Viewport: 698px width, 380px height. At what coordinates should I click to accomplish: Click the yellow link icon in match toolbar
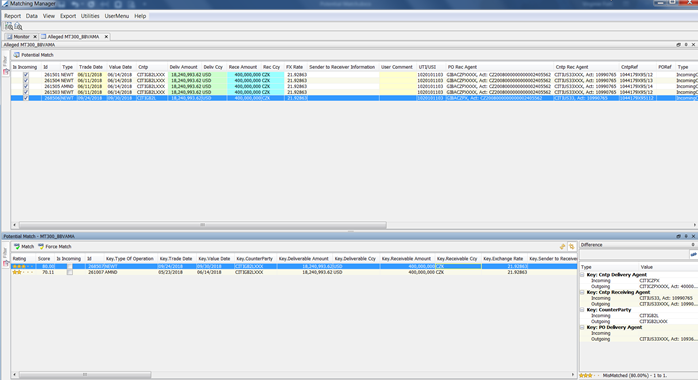click(x=562, y=246)
